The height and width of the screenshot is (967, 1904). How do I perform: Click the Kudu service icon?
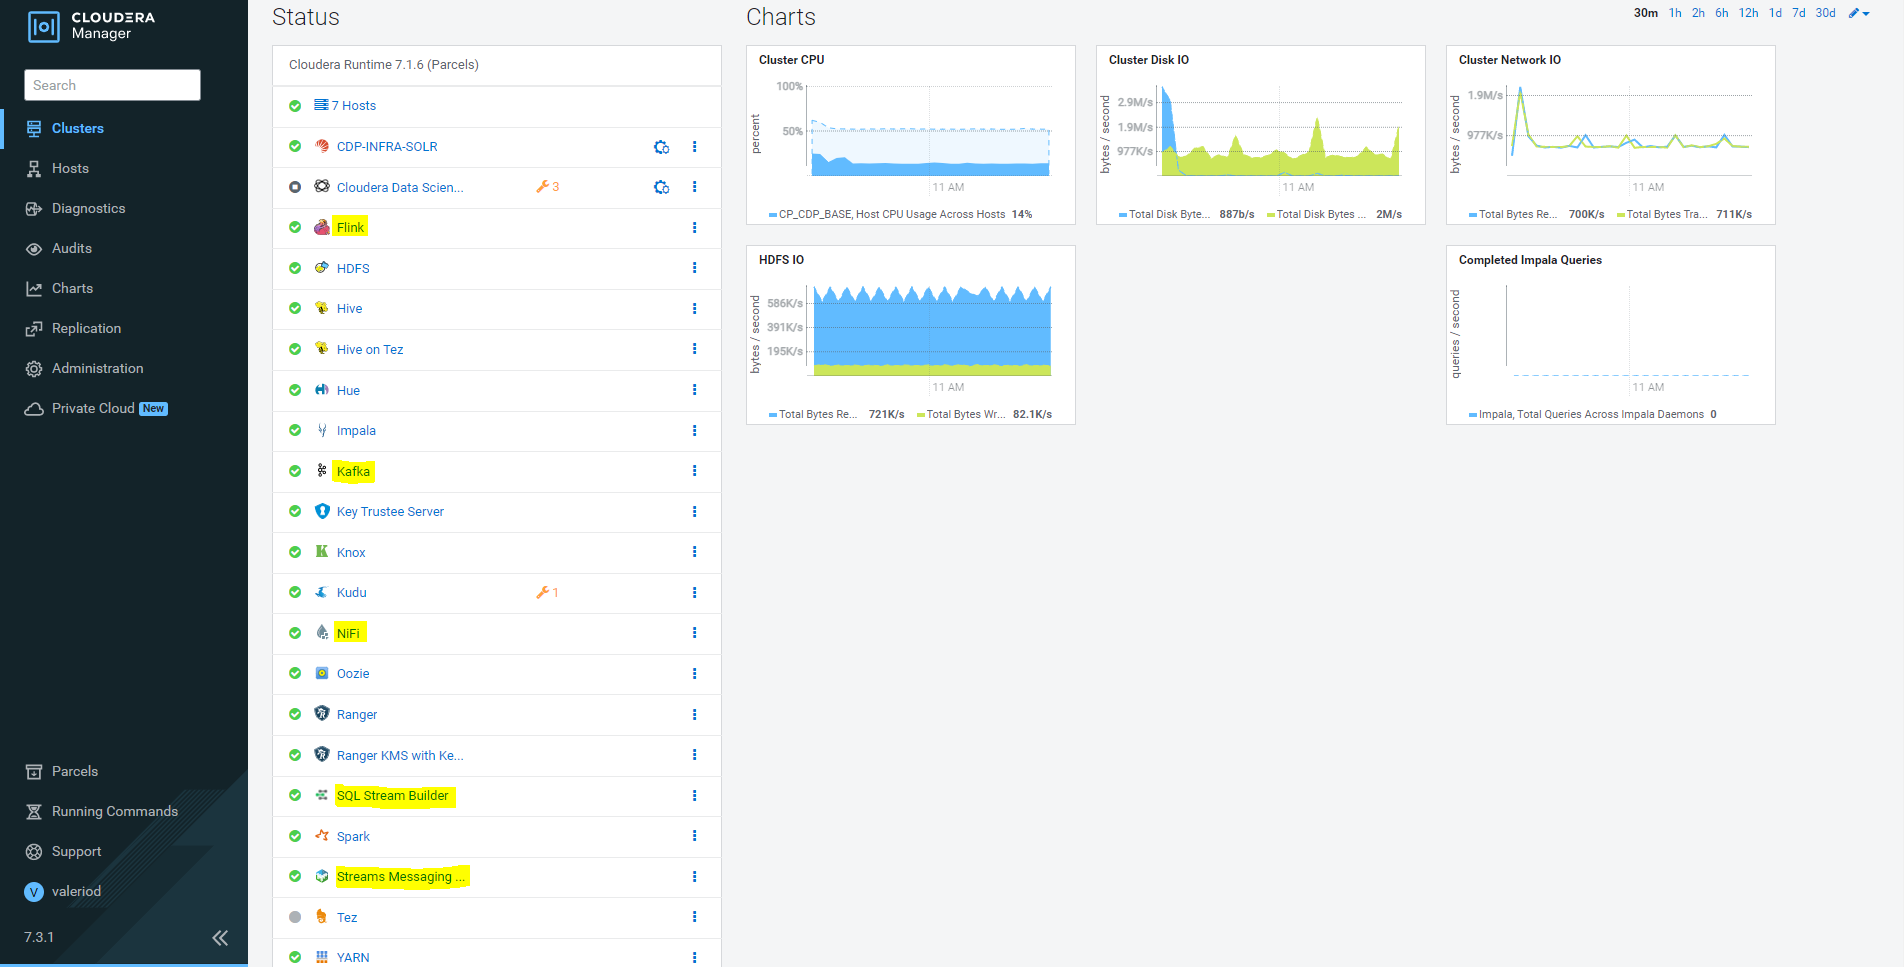[x=322, y=592]
